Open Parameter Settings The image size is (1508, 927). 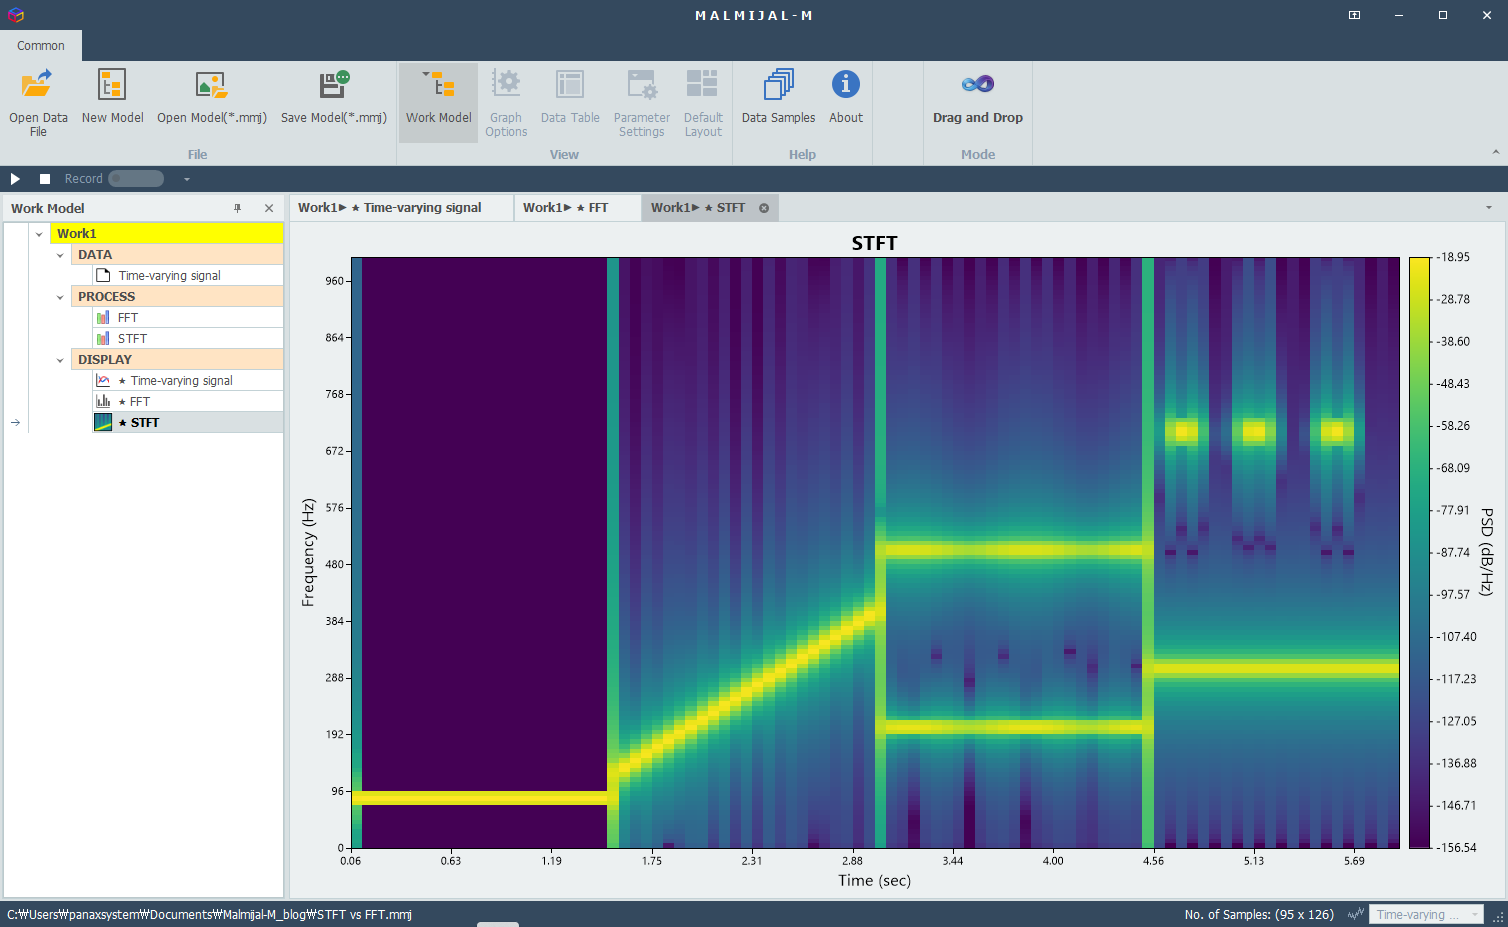[x=641, y=102]
